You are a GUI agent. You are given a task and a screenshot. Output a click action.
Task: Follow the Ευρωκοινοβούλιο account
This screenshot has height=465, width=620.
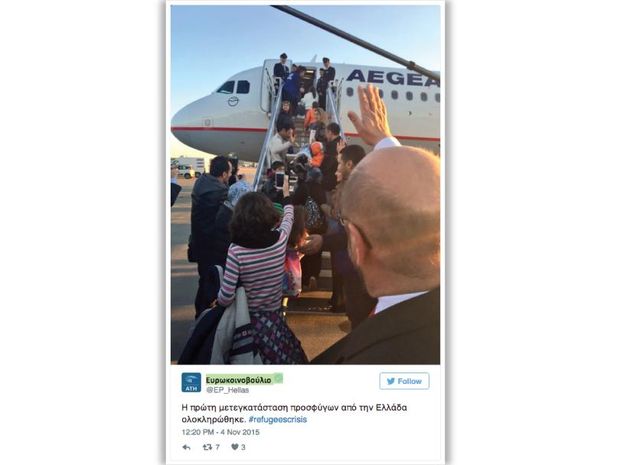(404, 381)
